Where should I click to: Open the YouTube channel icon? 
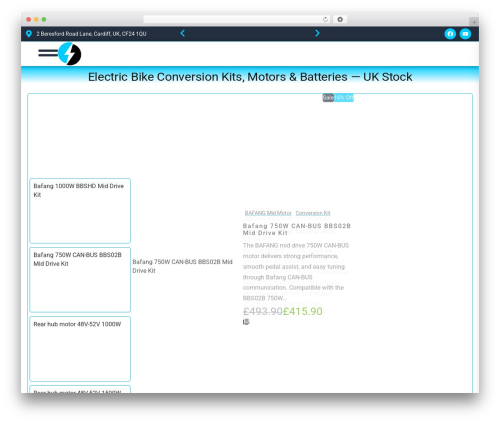[465, 34]
